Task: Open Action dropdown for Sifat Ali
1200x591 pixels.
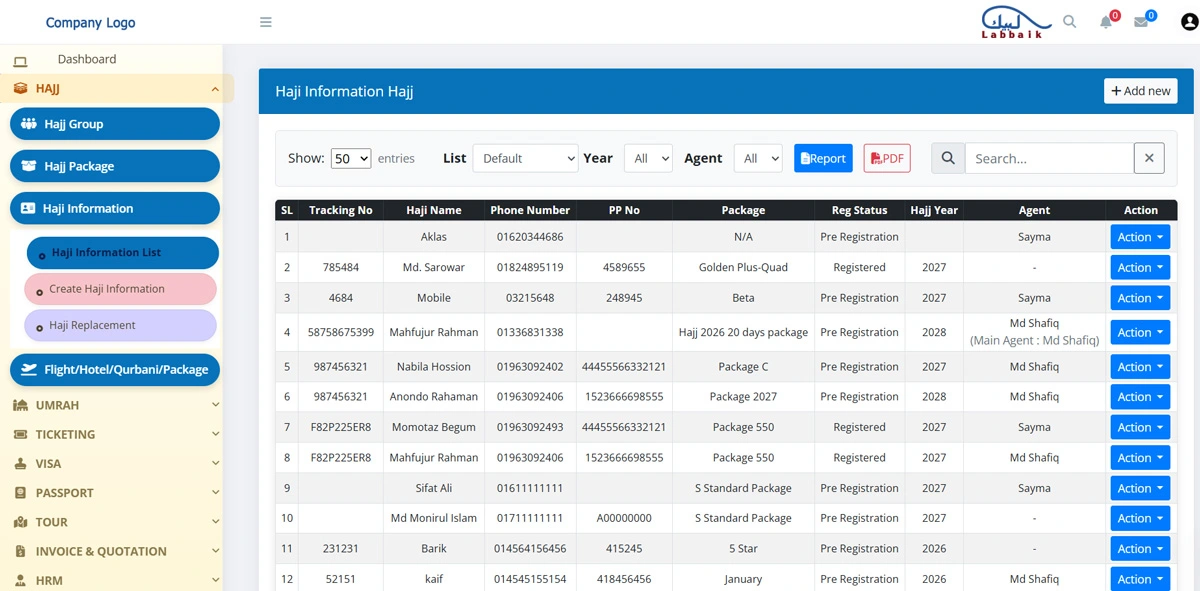Action: (x=1140, y=488)
